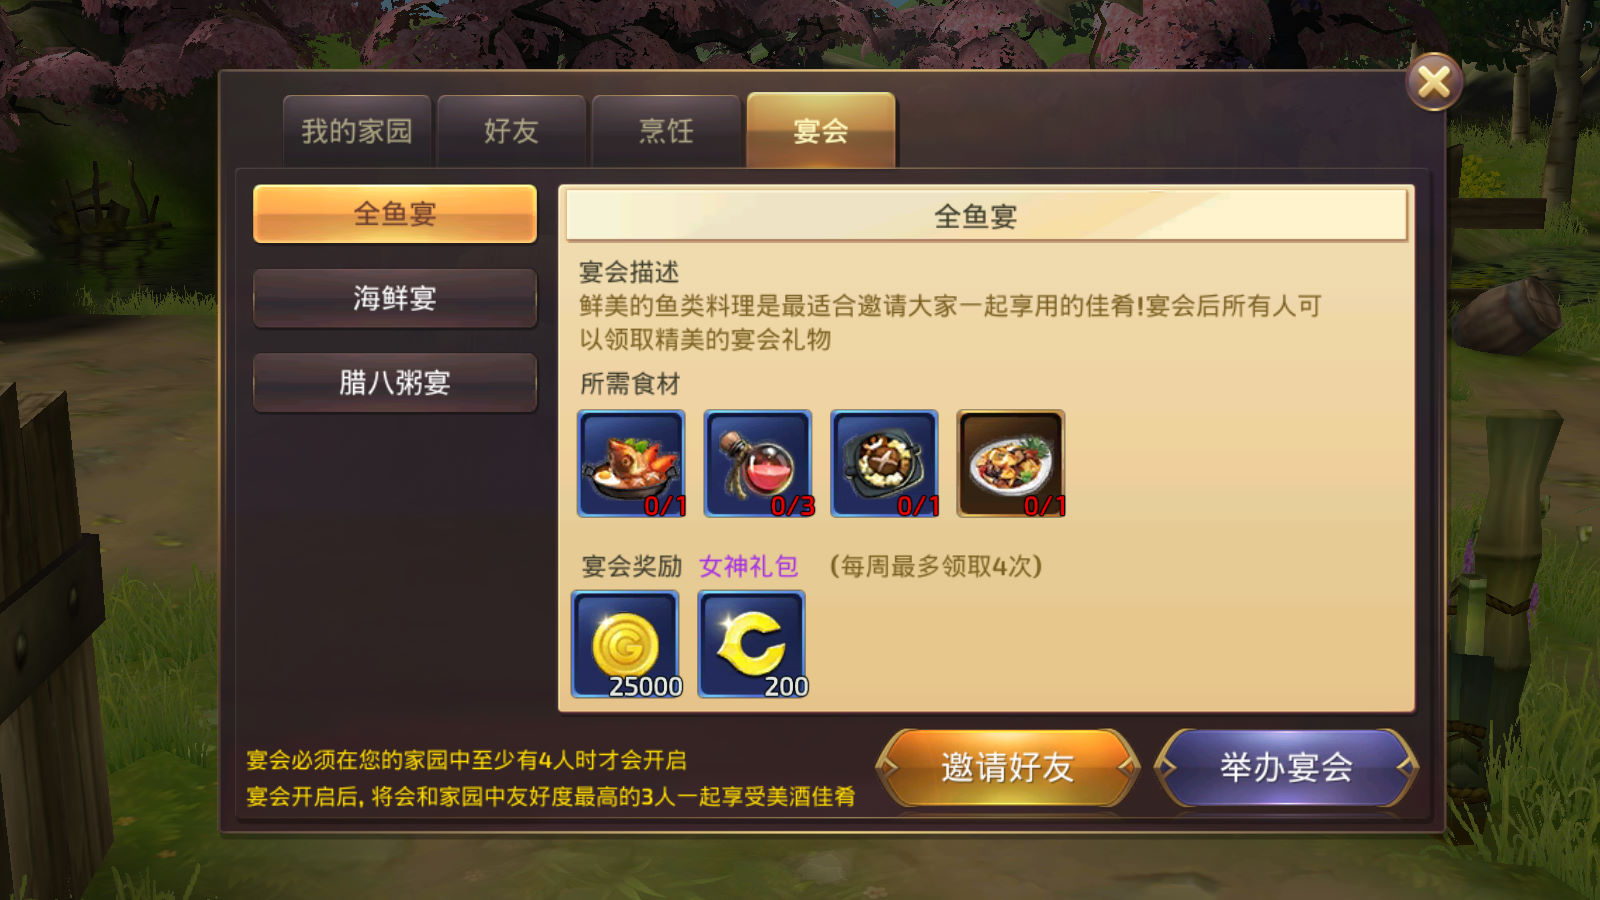
Task: Click the 举办宴会 button
Action: click(x=1286, y=767)
